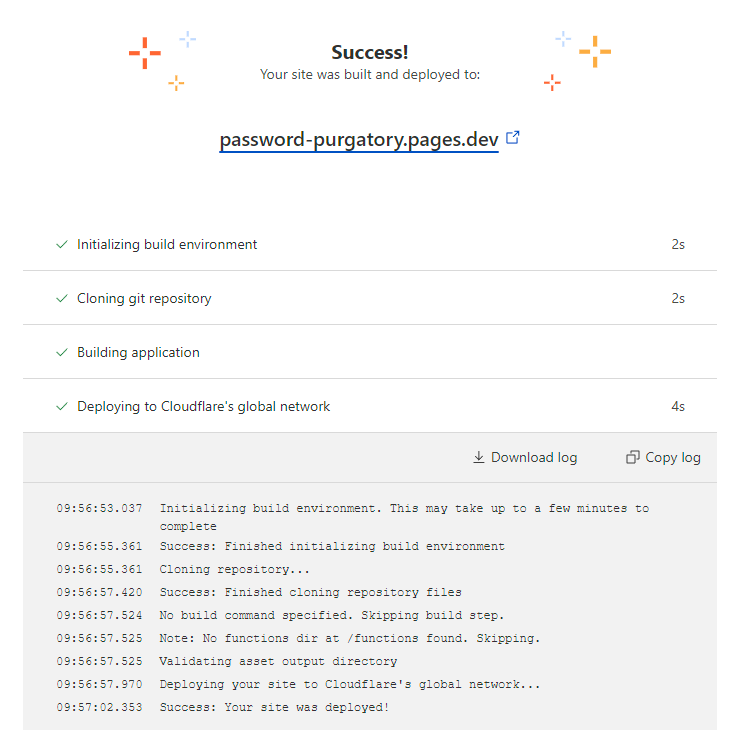Click the Success! heading

370,52
